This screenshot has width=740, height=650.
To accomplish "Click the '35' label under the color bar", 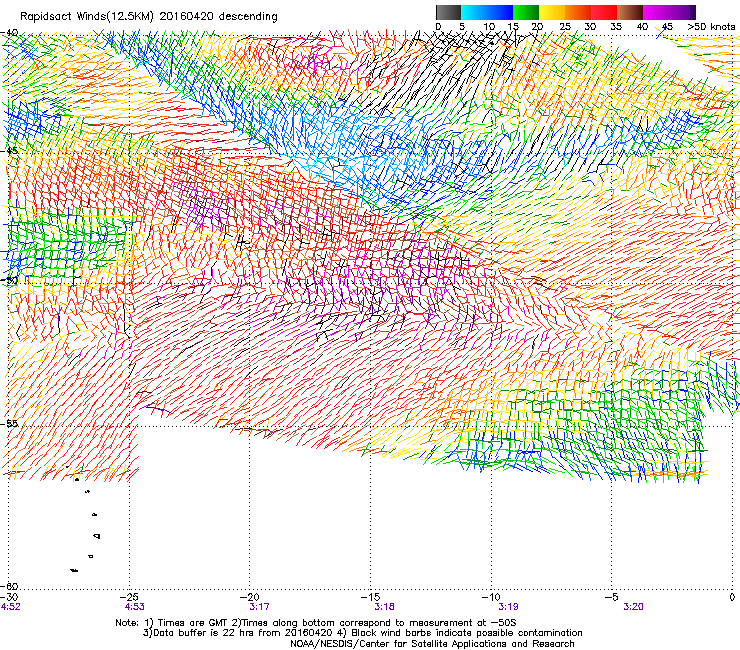I will point(616,27).
